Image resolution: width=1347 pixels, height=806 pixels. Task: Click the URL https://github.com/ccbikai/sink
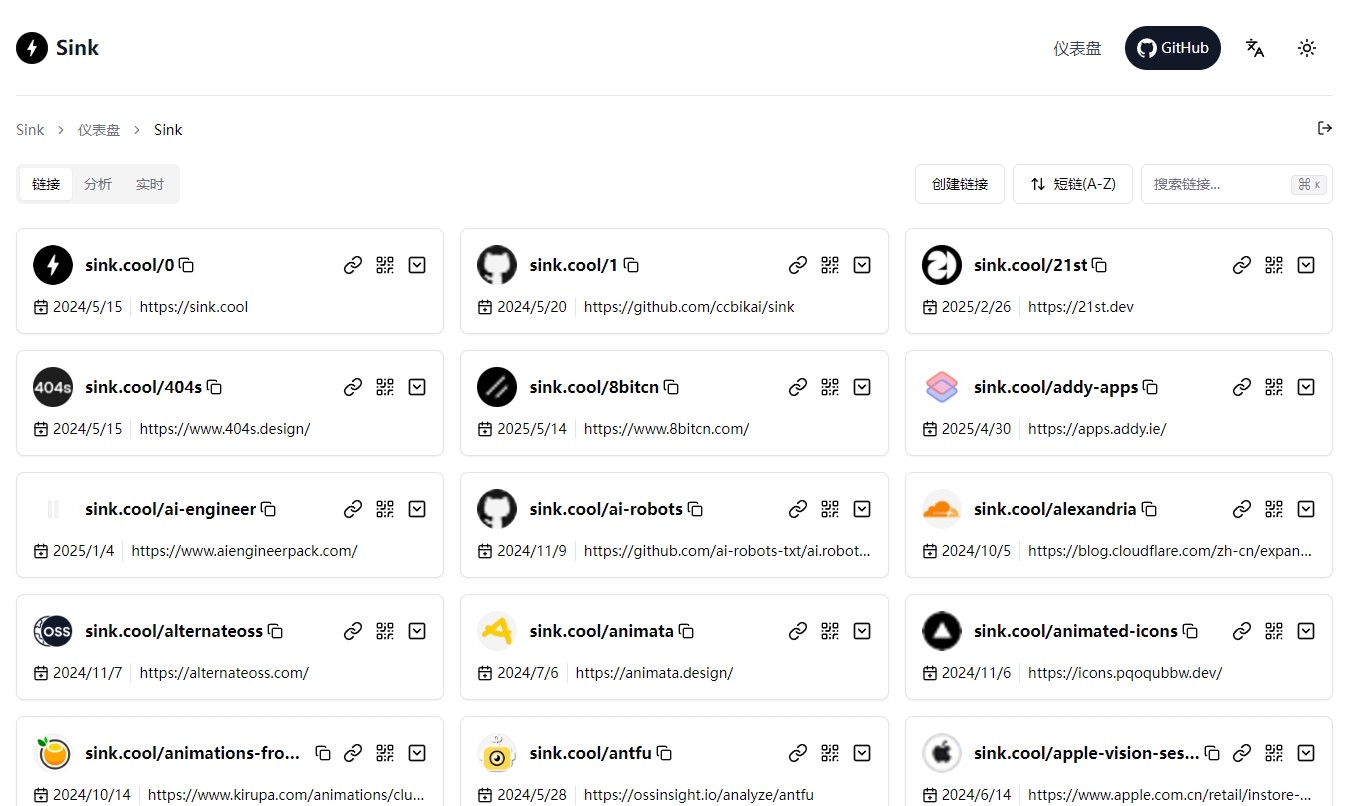tap(689, 307)
